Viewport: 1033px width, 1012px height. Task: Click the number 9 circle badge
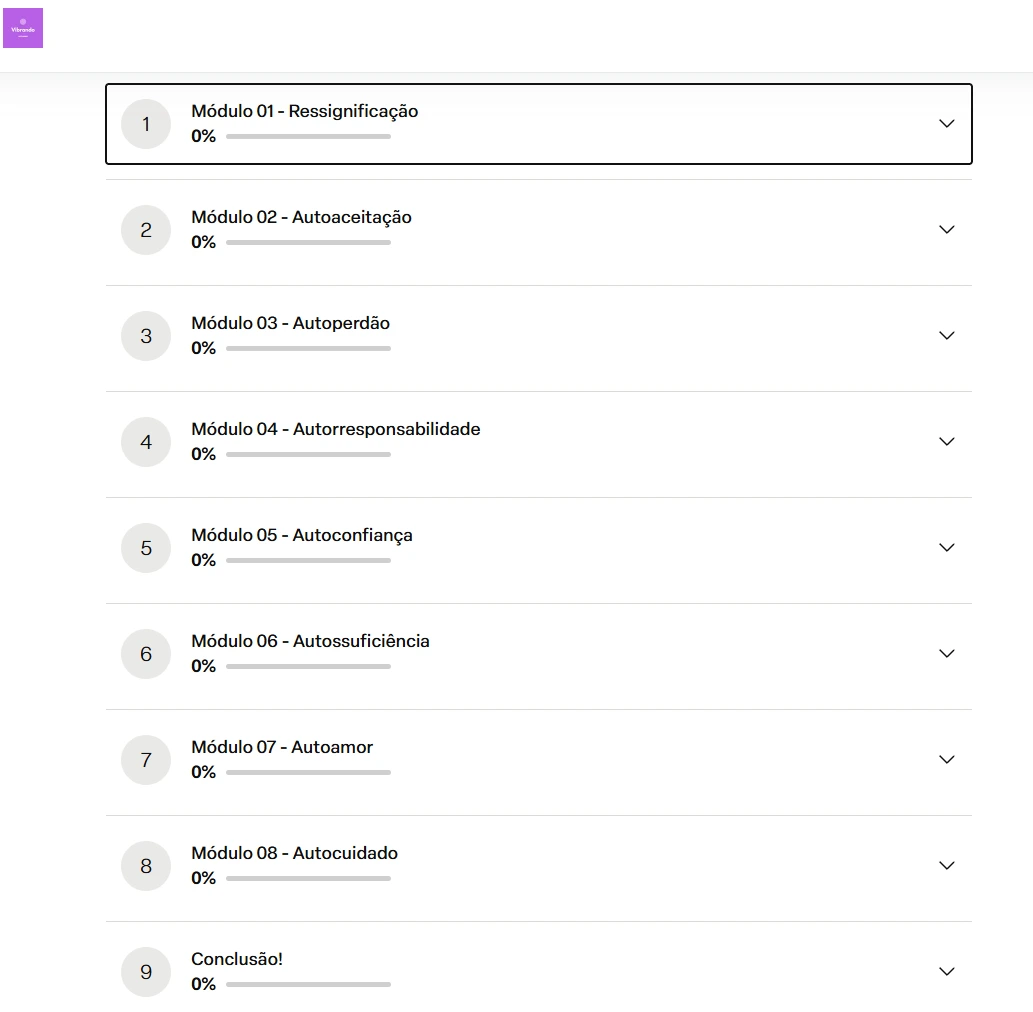pyautogui.click(x=146, y=972)
